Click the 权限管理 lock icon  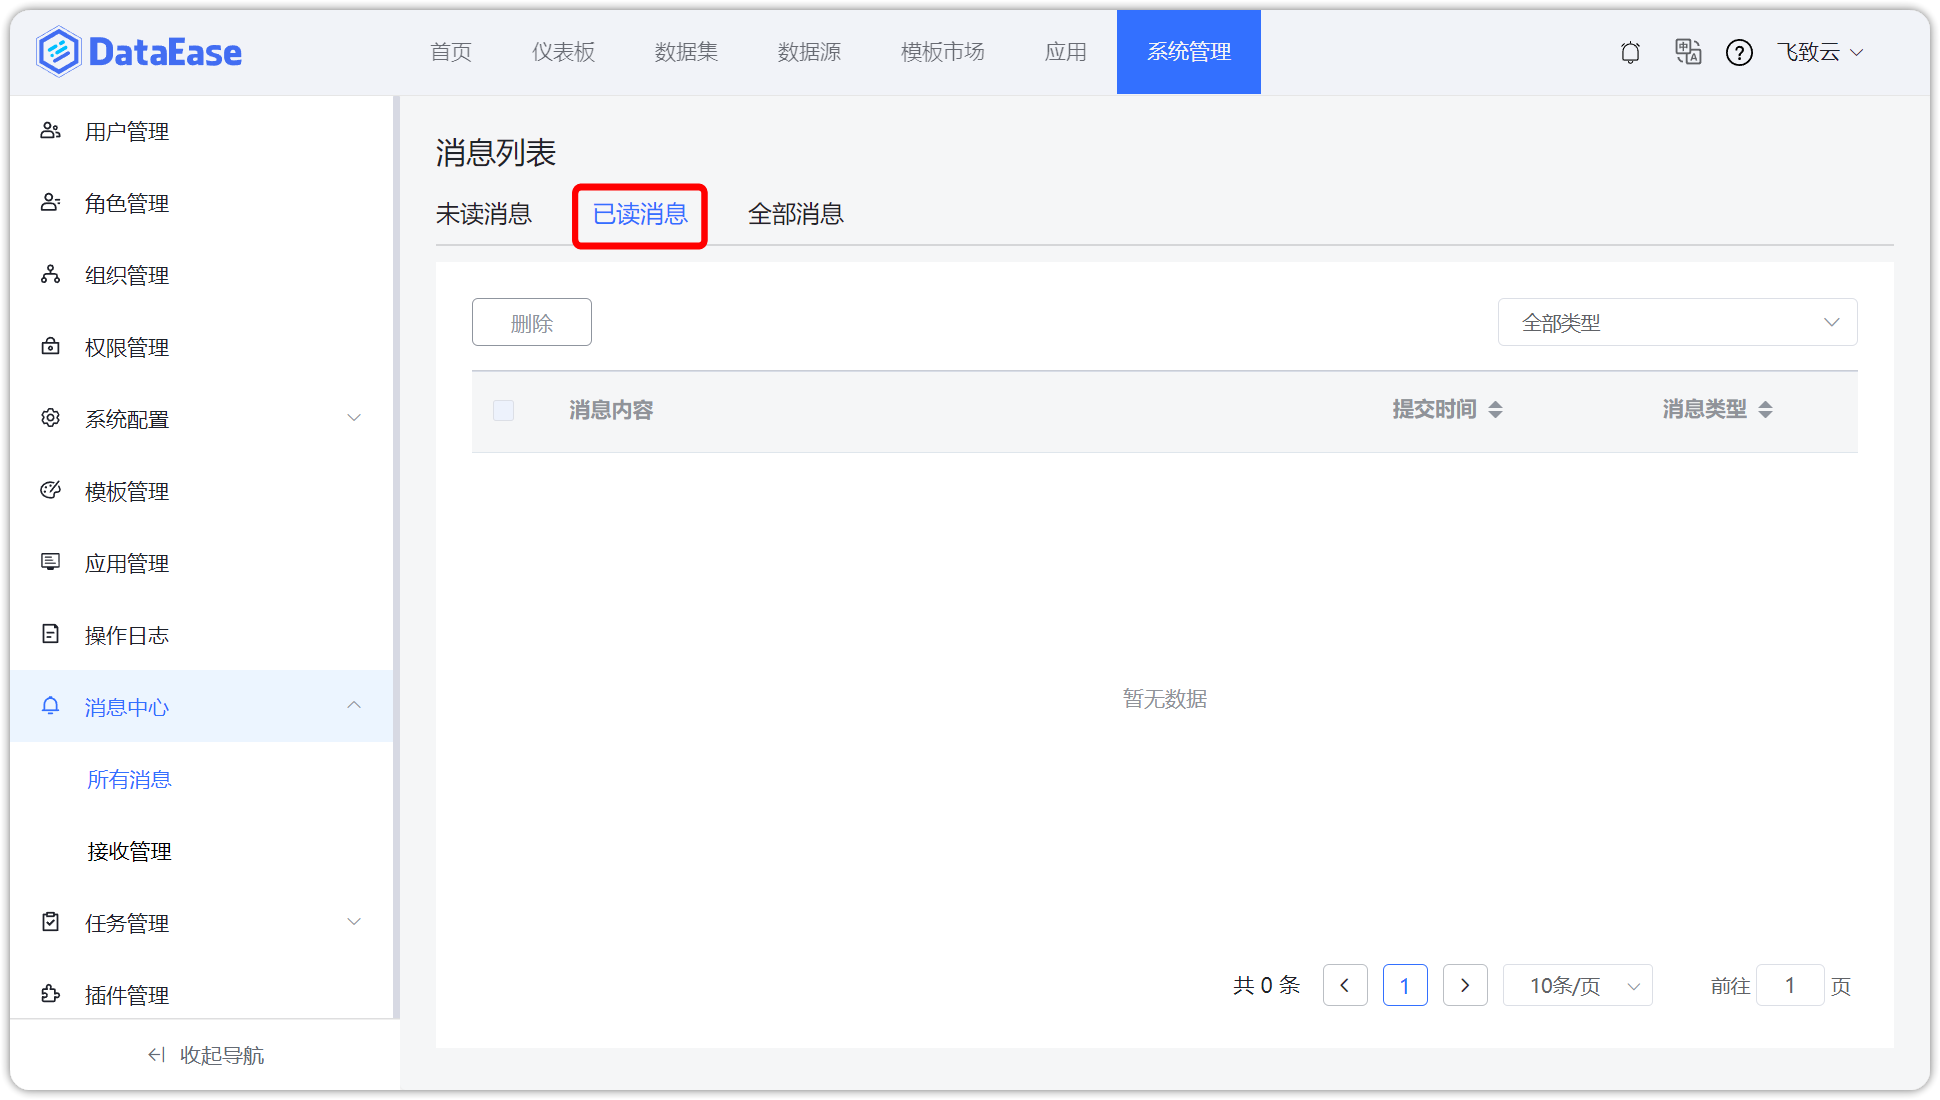pos(50,347)
